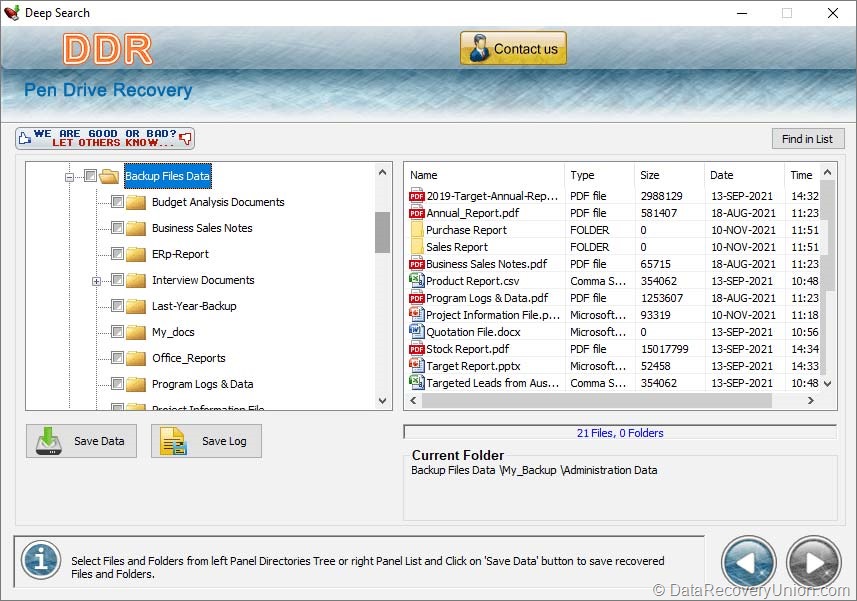Click 'We are good or bad?' feedback banner
The height and width of the screenshot is (601, 857).
[105, 138]
